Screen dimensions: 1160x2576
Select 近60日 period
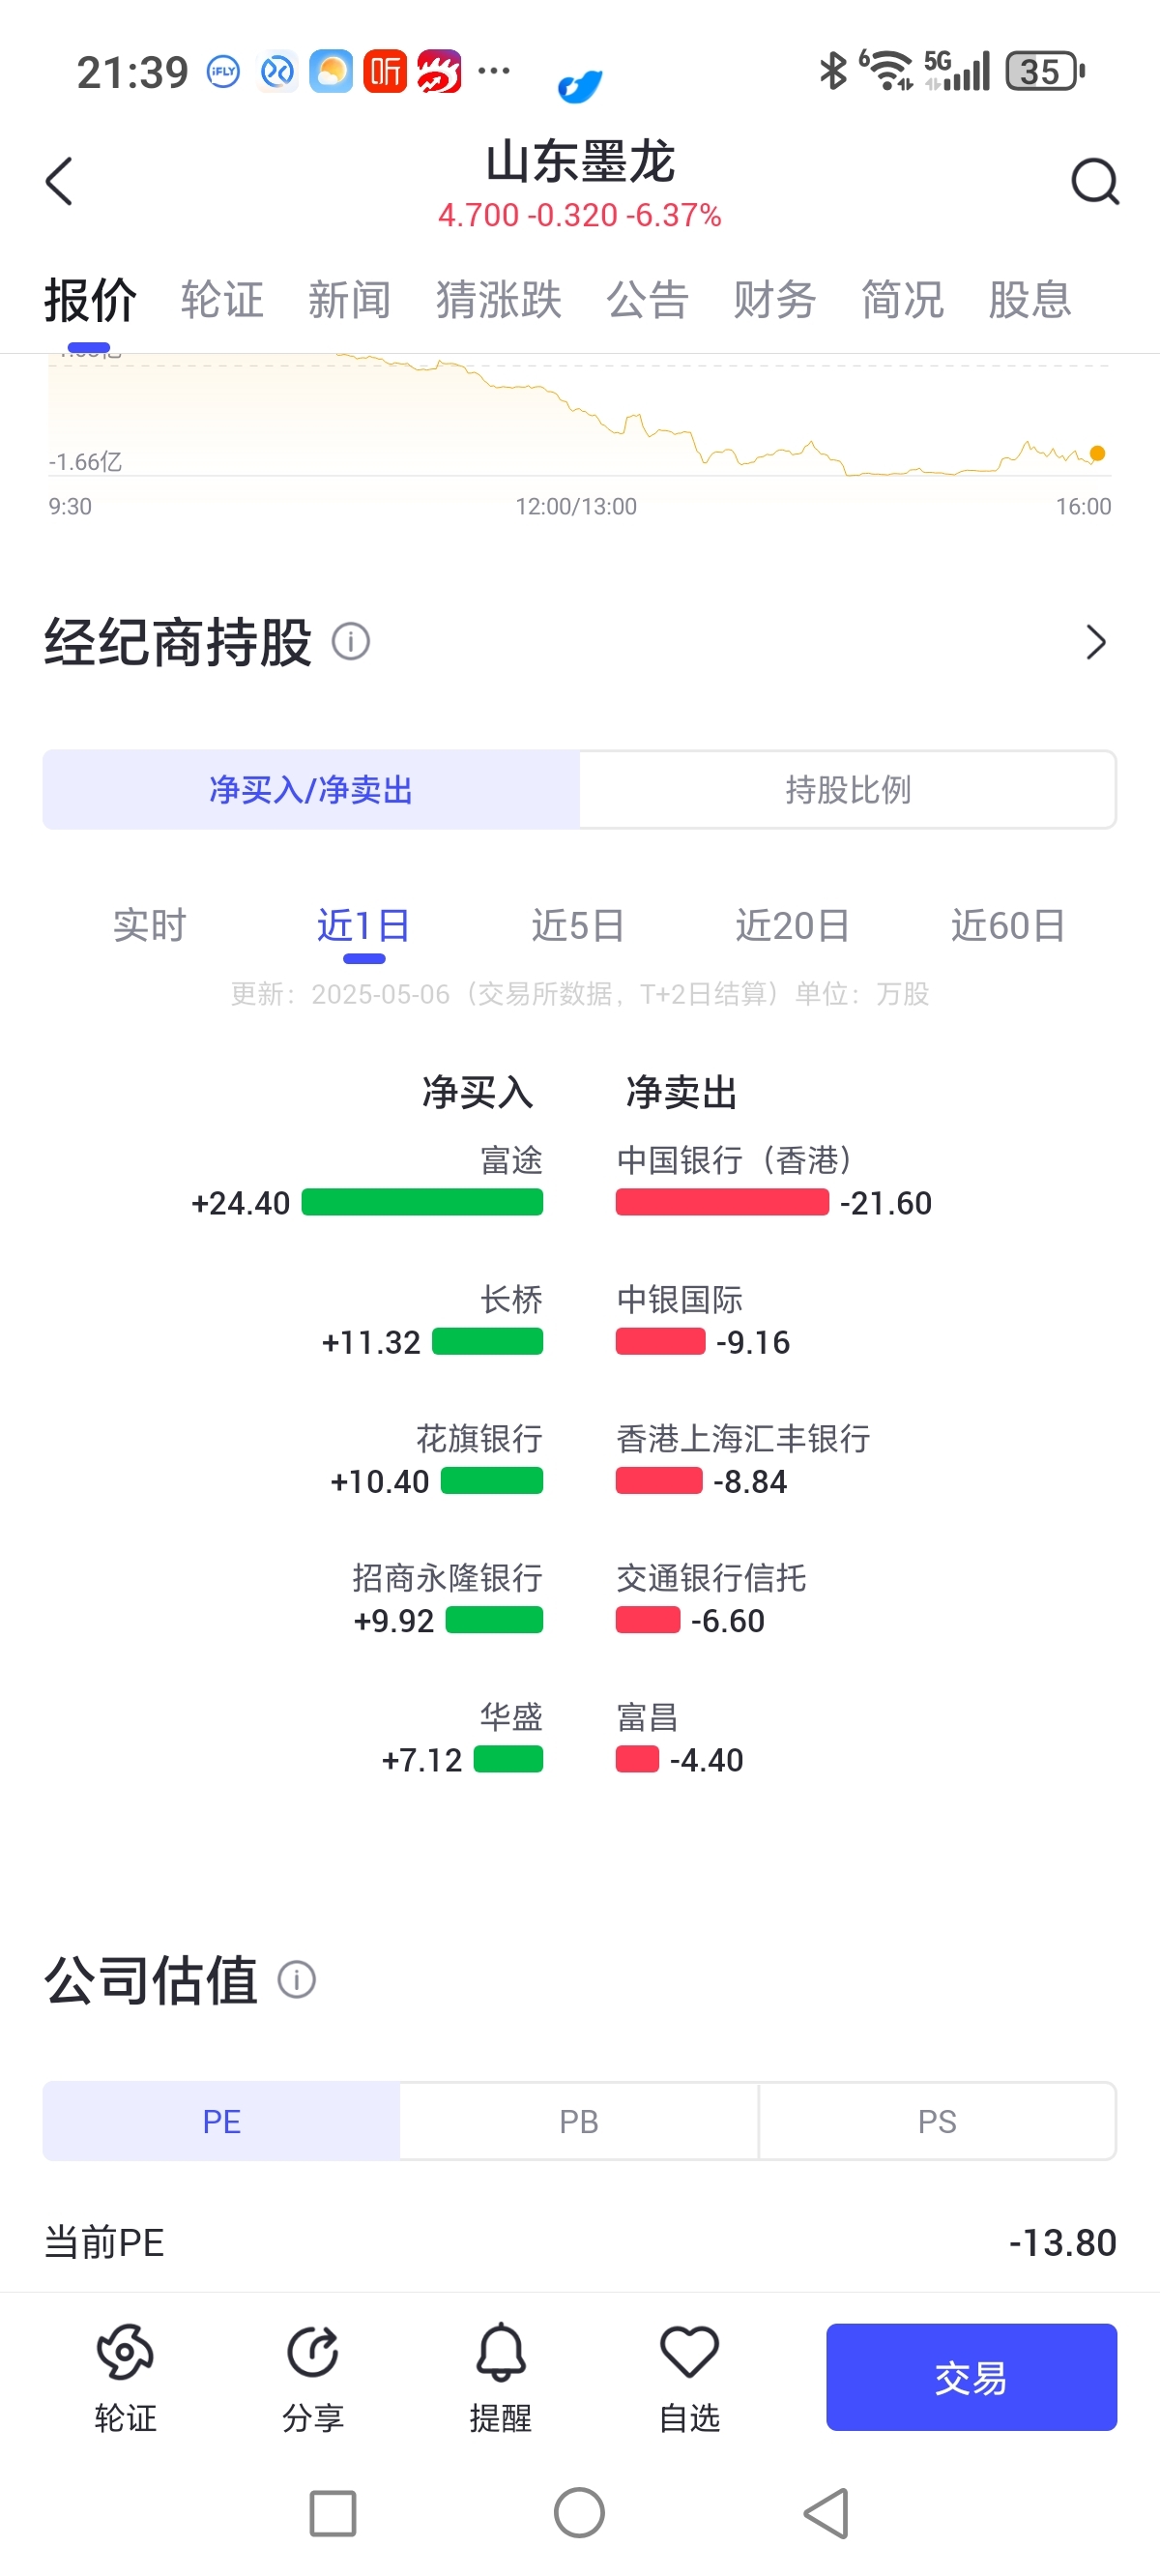point(1008,925)
